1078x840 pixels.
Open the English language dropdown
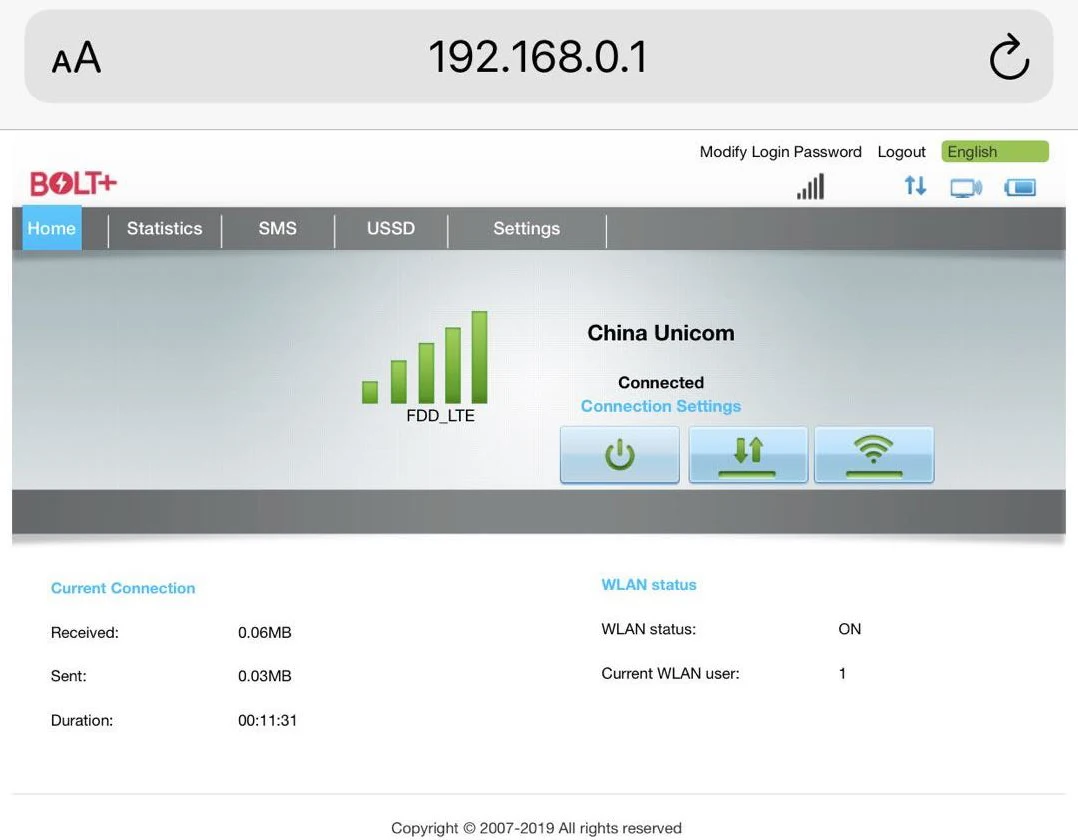(994, 152)
